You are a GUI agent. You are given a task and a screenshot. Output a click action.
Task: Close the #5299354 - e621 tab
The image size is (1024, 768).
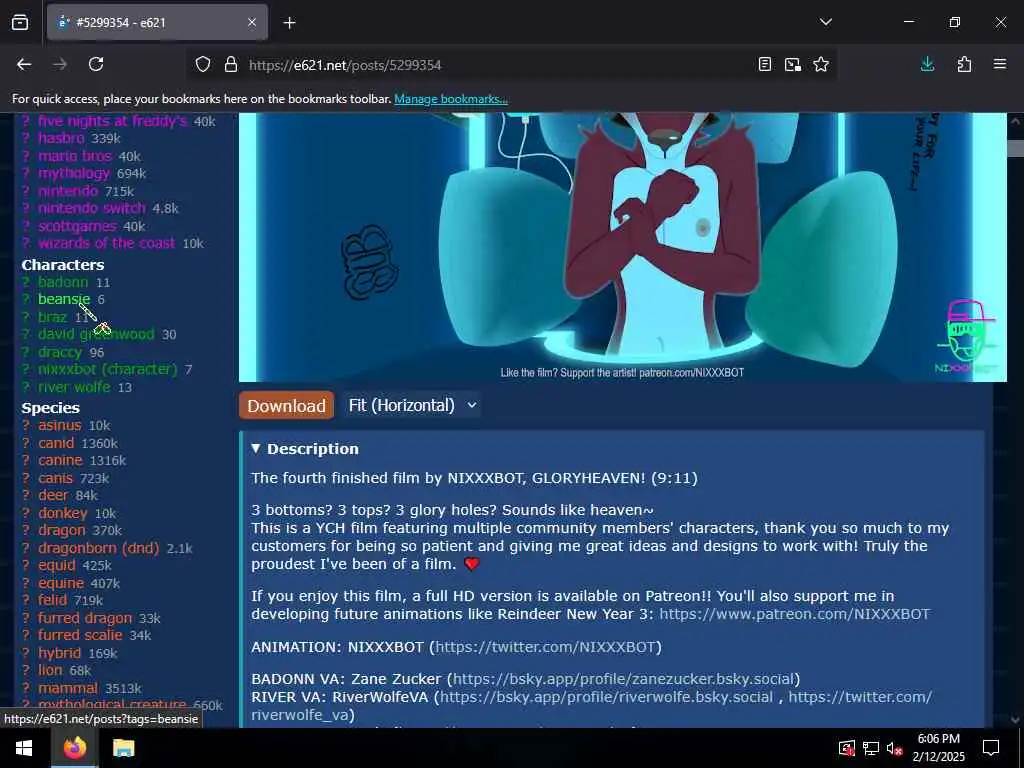[252, 22]
